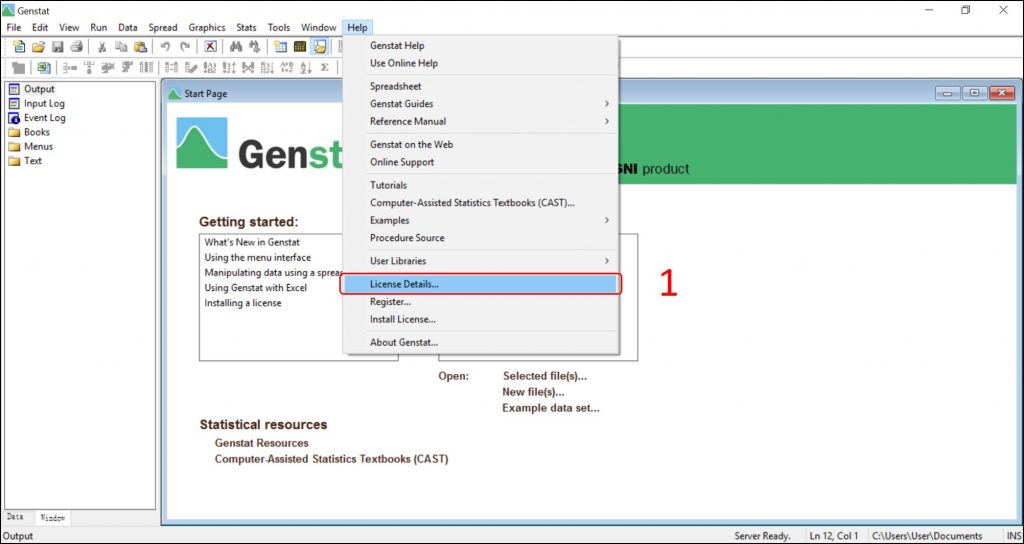Select Using Genstat with Excel list item
The height and width of the screenshot is (544, 1024).
tap(255, 287)
